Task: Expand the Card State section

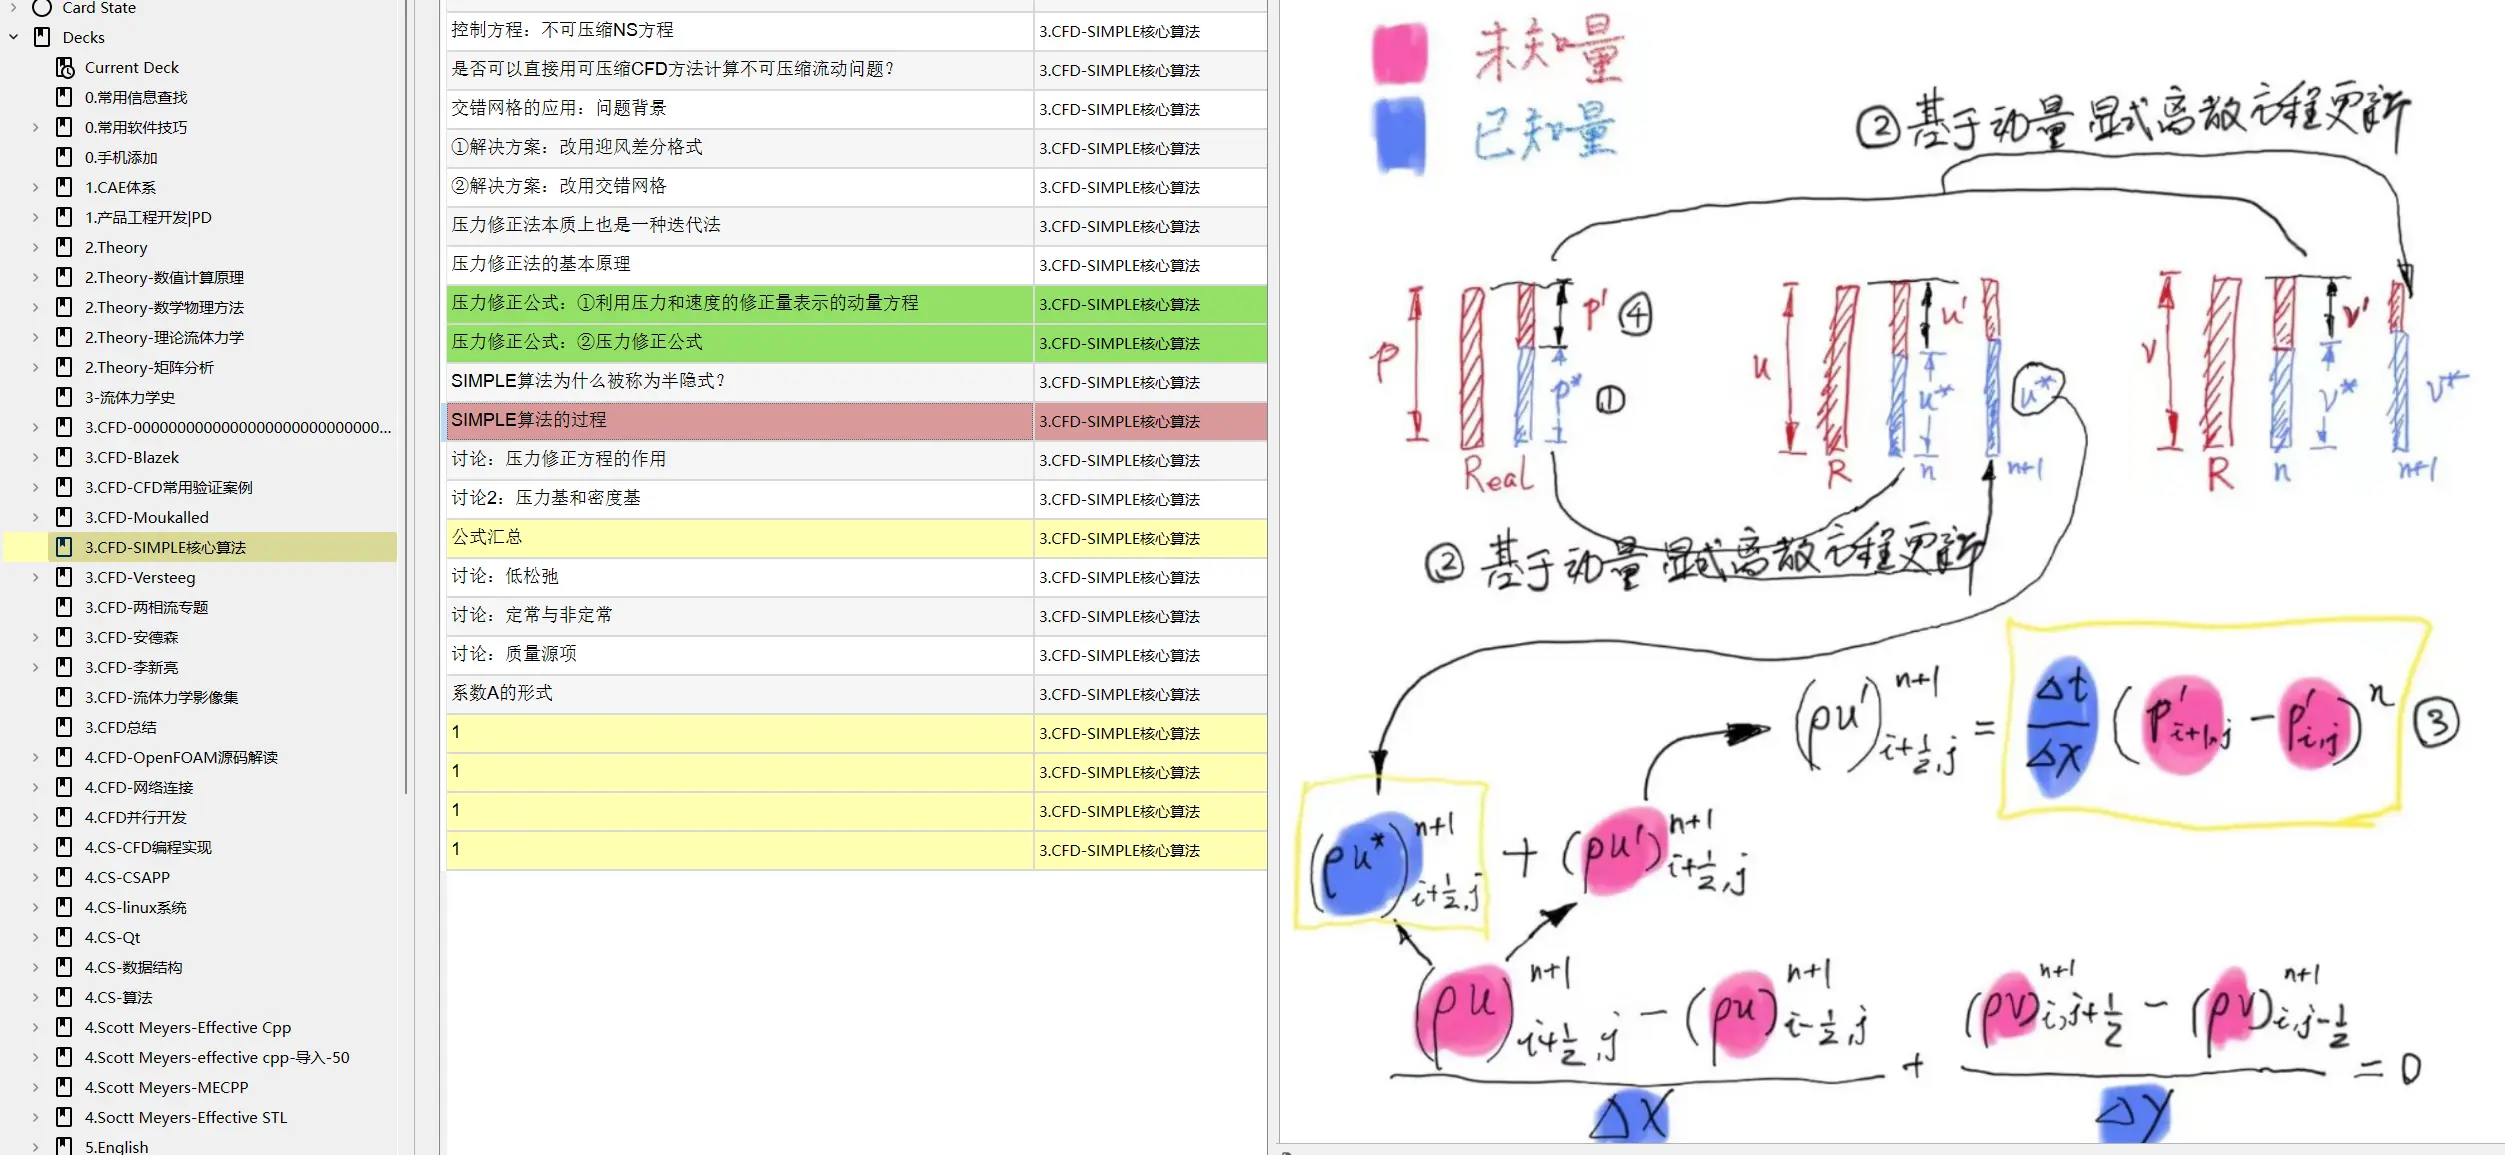Action: tap(14, 8)
